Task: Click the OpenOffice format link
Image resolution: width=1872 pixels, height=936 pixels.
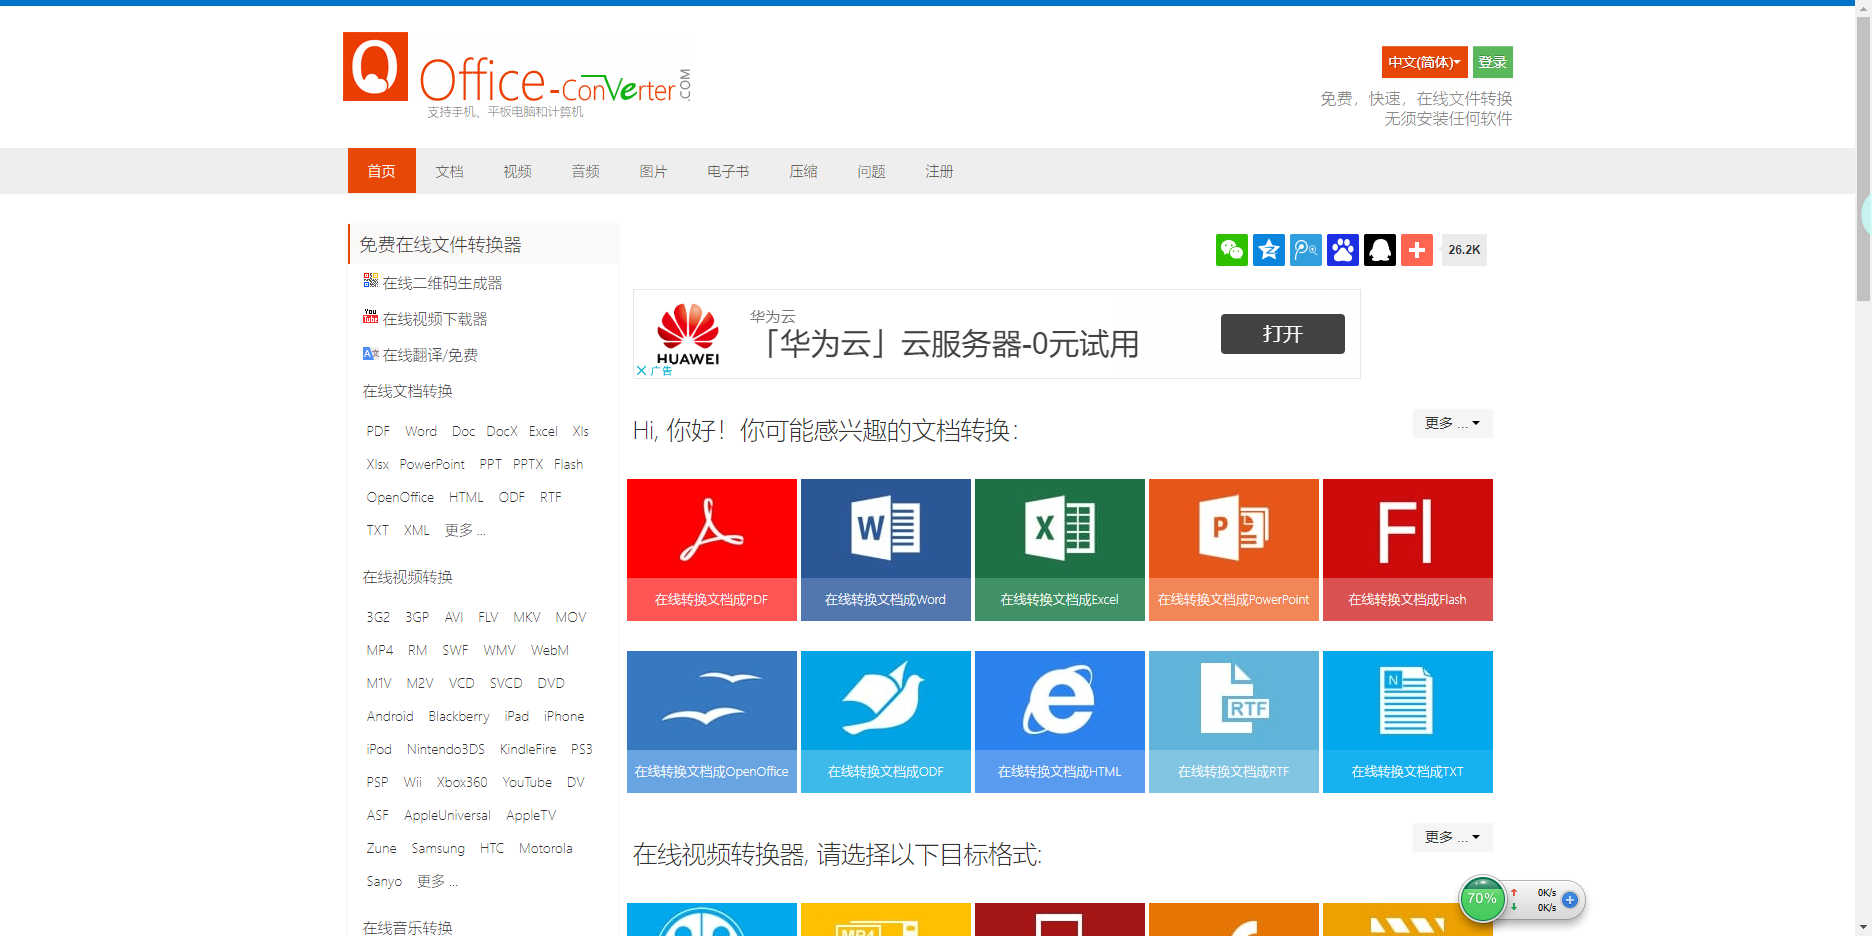Action: coord(400,497)
